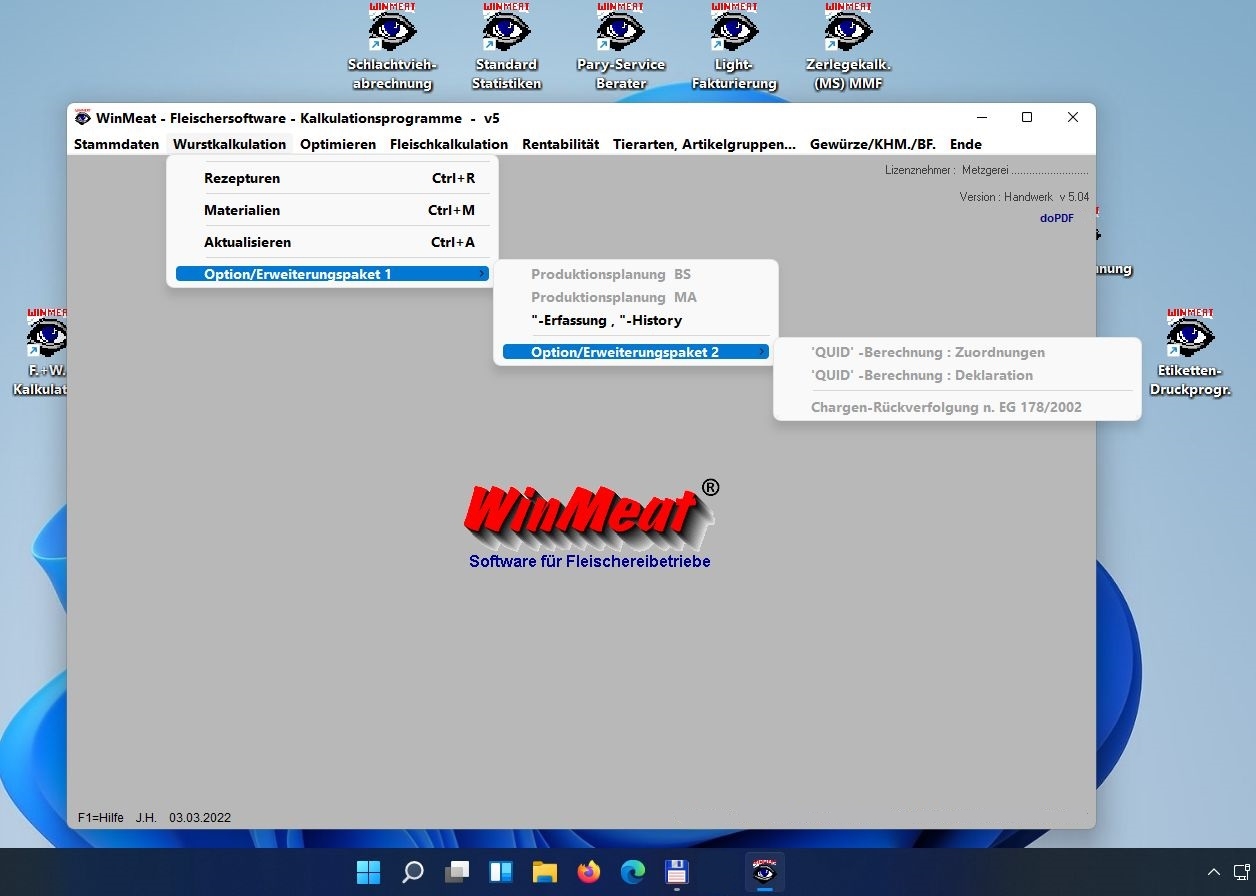The height and width of the screenshot is (896, 1256).
Task: Launch Zerlegekalk. (MS) MMF shortcut
Action: point(848,32)
